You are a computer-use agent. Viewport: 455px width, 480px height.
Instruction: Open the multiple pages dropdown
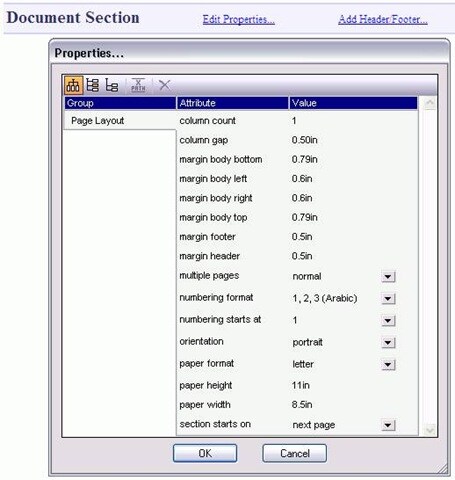pyautogui.click(x=388, y=276)
